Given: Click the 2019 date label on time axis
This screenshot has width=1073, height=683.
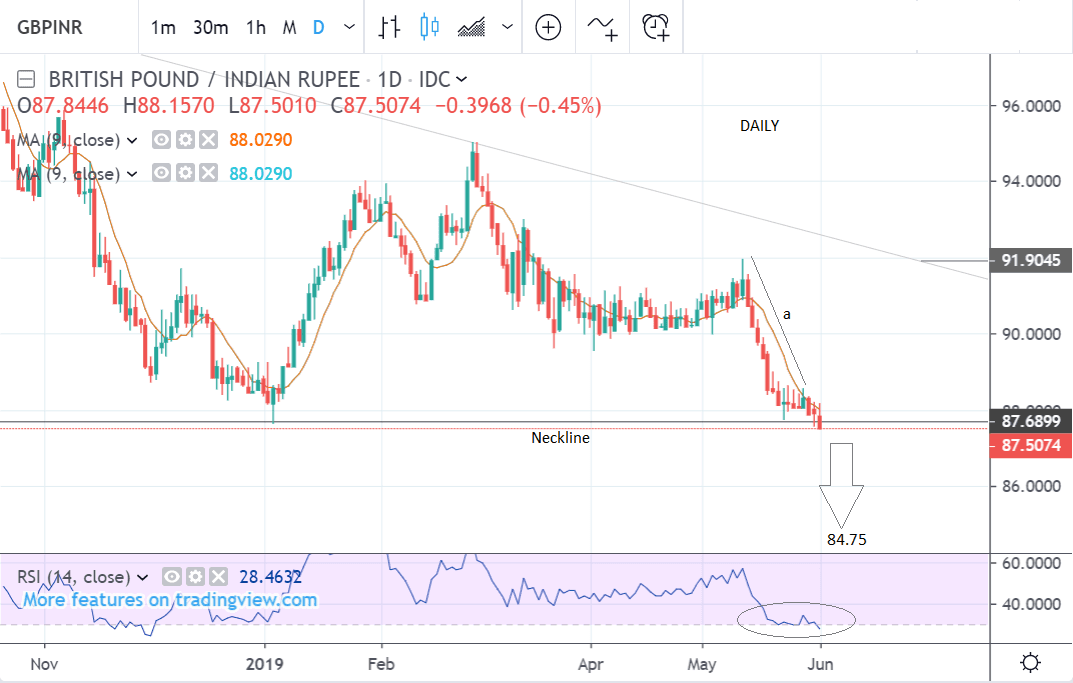Looking at the screenshot, I should (265, 664).
